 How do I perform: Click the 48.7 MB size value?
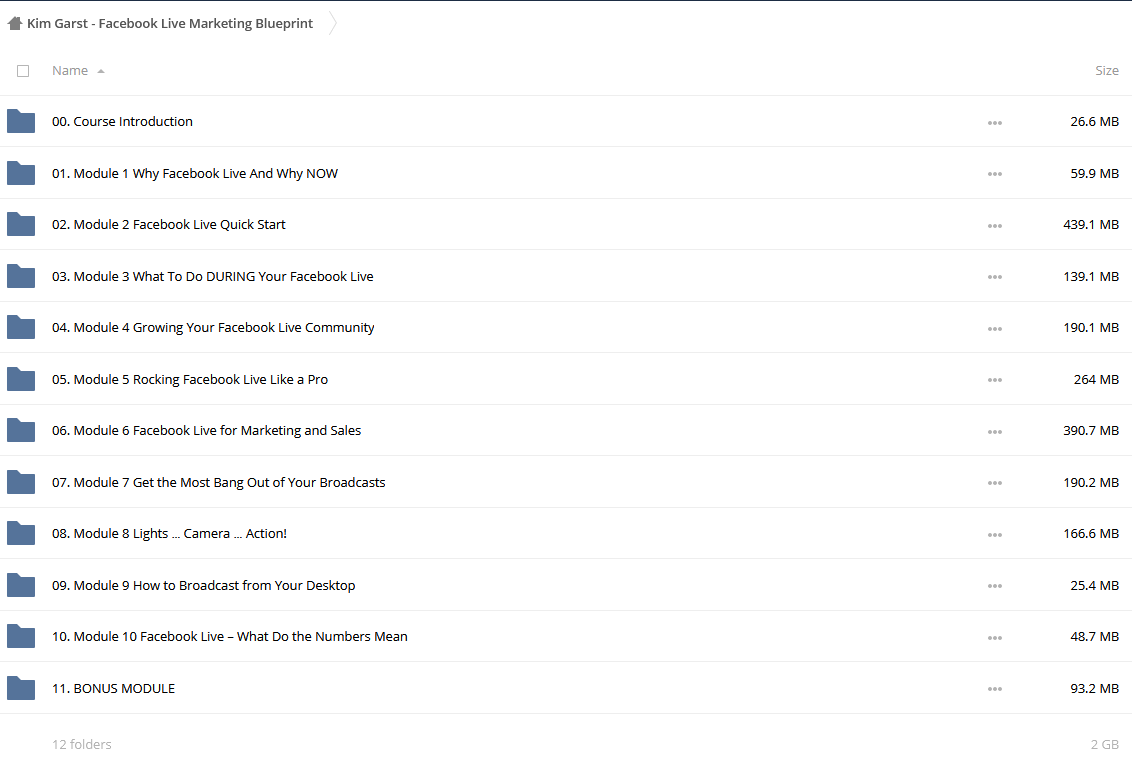[x=1094, y=636]
